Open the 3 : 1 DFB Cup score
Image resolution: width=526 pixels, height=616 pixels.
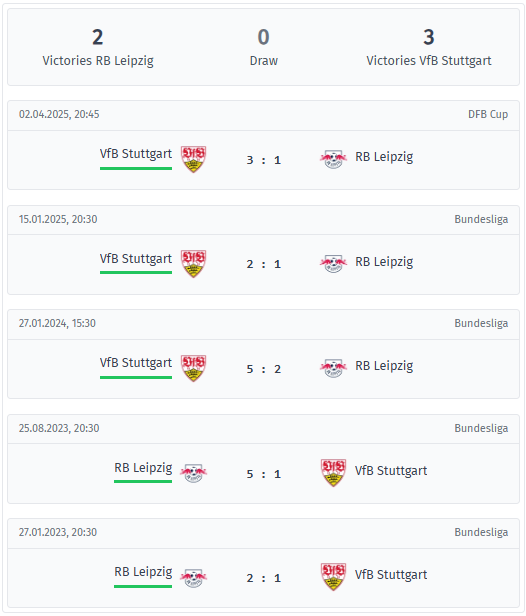[x=264, y=160]
